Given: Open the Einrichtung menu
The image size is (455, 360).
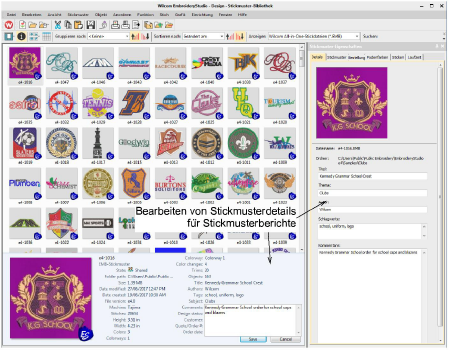Looking at the screenshot, I should click(x=202, y=15).
